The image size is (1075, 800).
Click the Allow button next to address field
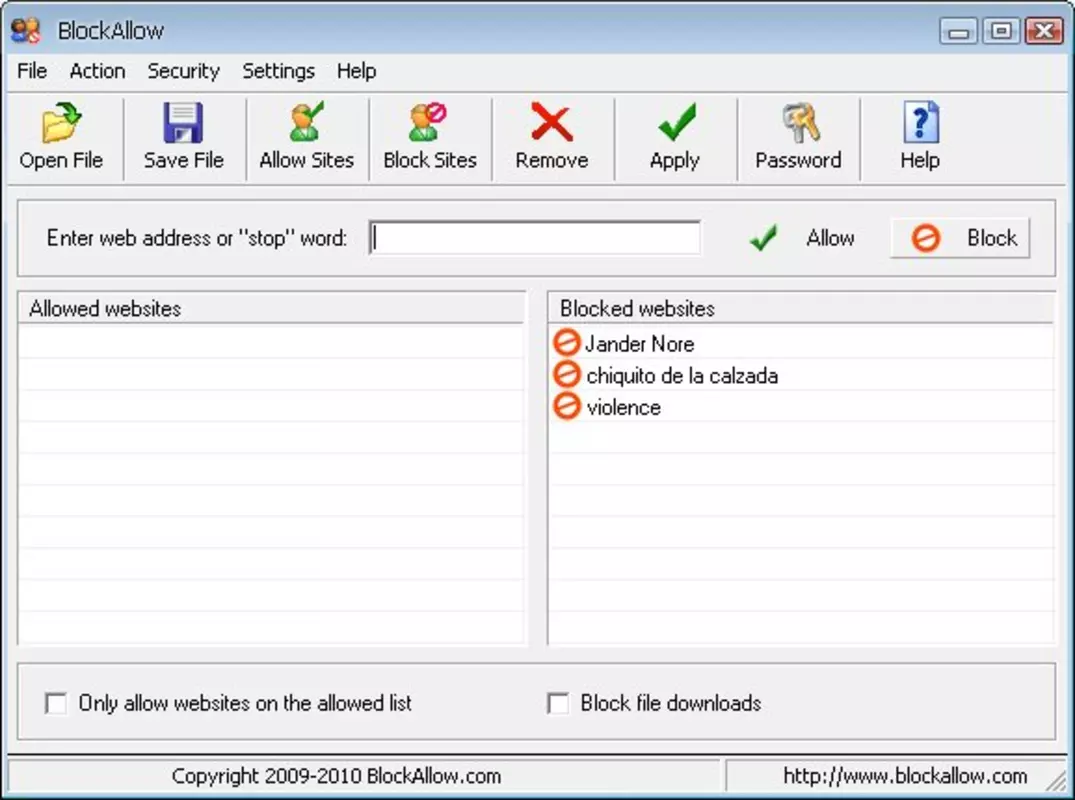[801, 238]
